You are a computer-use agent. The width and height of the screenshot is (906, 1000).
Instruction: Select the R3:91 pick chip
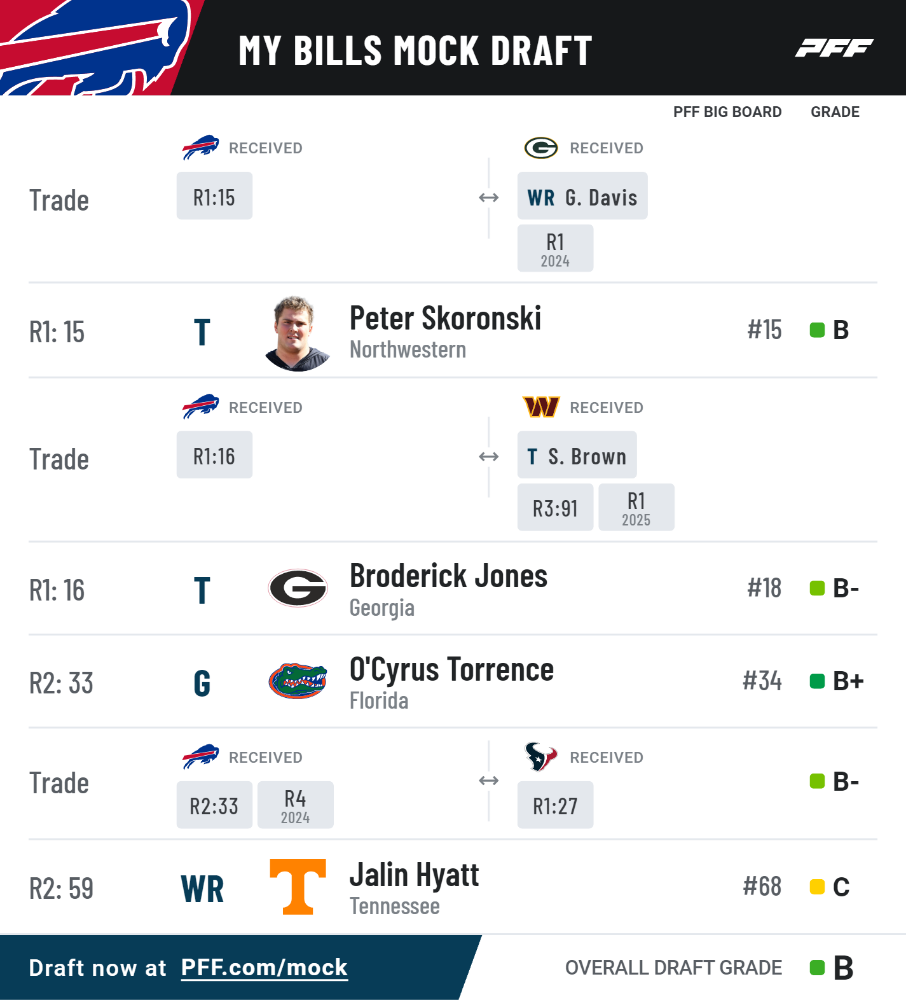(555, 507)
